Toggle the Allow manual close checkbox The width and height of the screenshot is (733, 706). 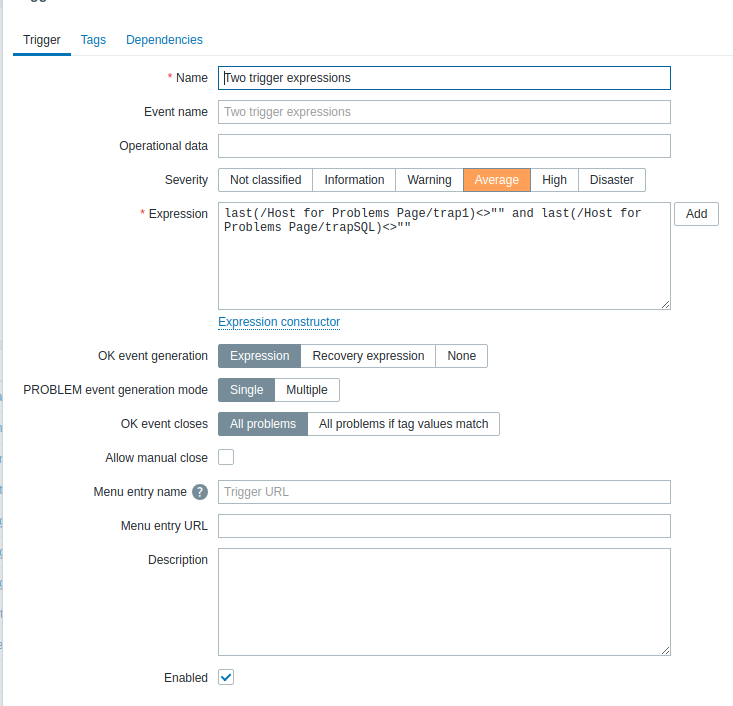click(x=226, y=458)
